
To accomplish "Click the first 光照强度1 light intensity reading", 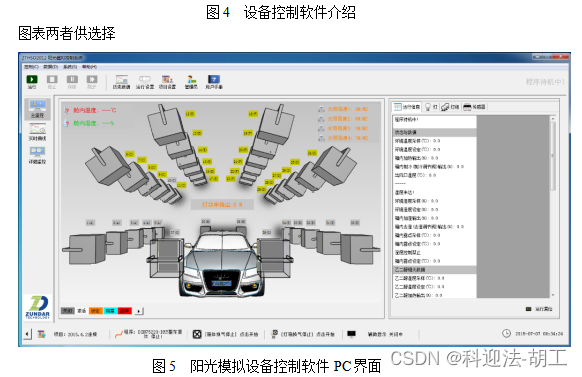I will click(x=347, y=109).
